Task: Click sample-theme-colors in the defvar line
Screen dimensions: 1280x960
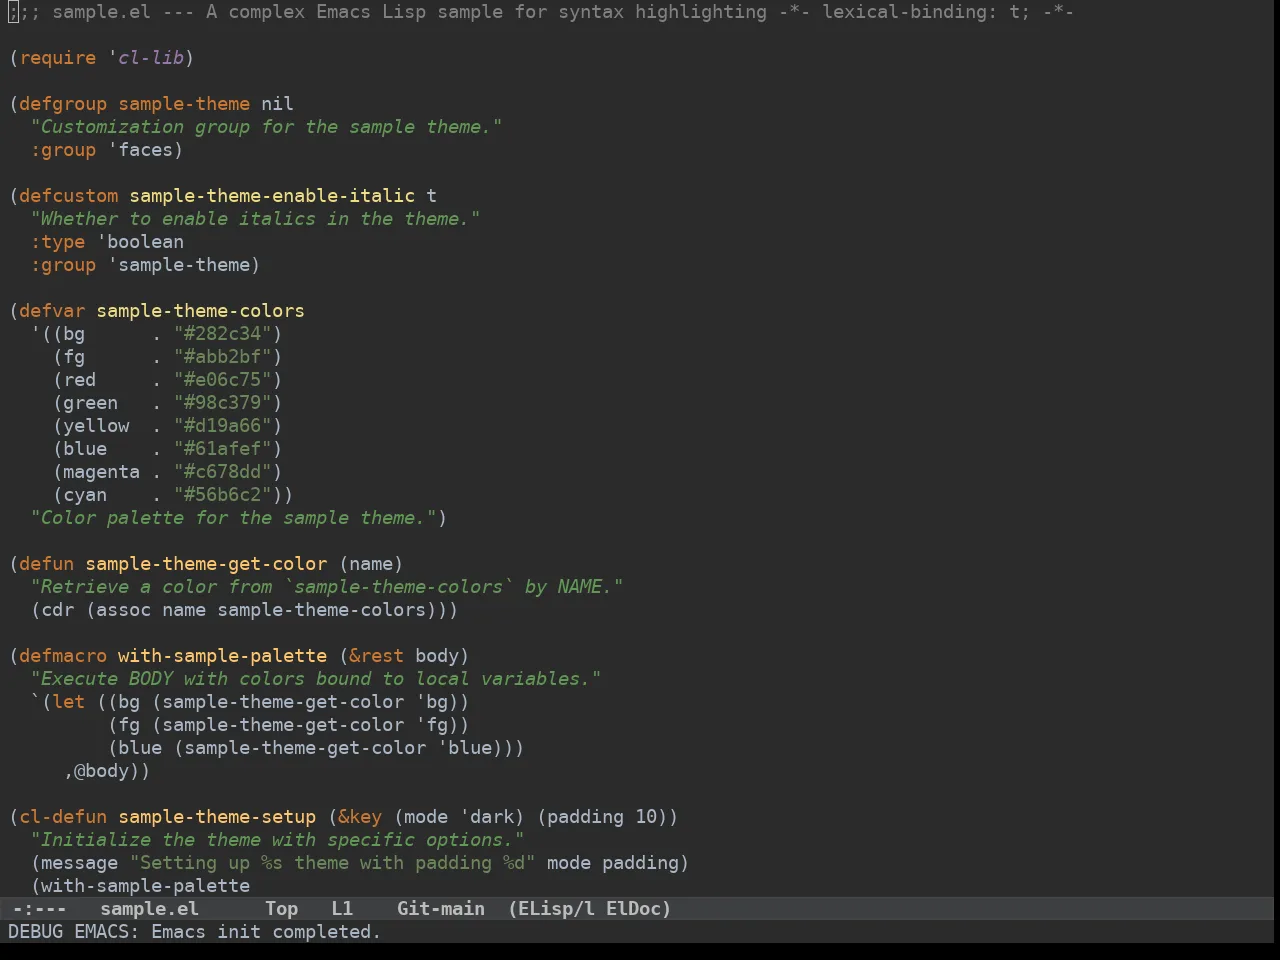Action: click(200, 311)
